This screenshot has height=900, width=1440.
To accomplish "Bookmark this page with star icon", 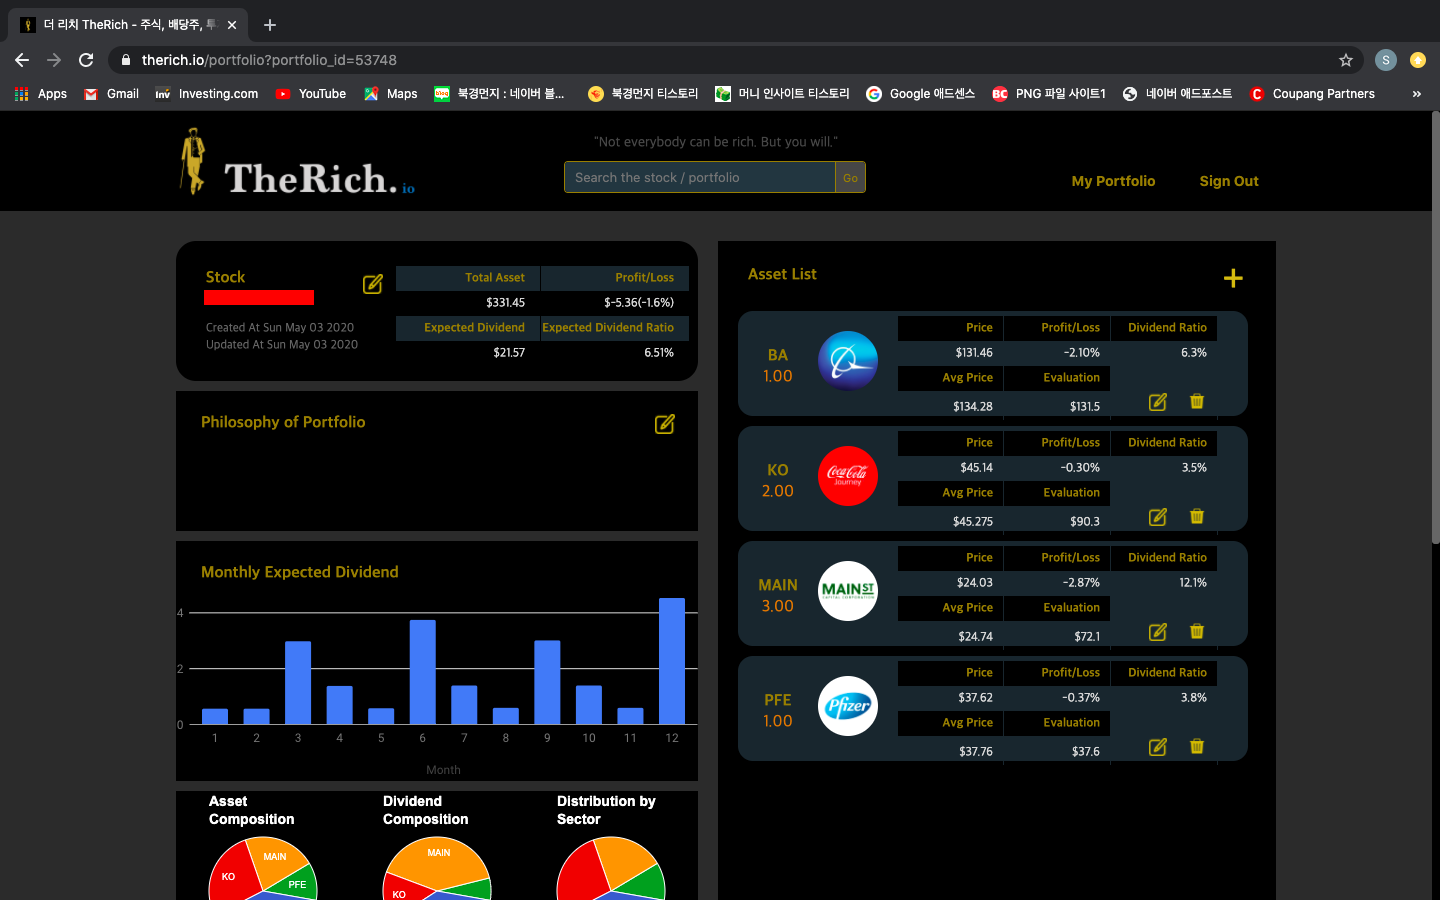I will pos(1346,60).
